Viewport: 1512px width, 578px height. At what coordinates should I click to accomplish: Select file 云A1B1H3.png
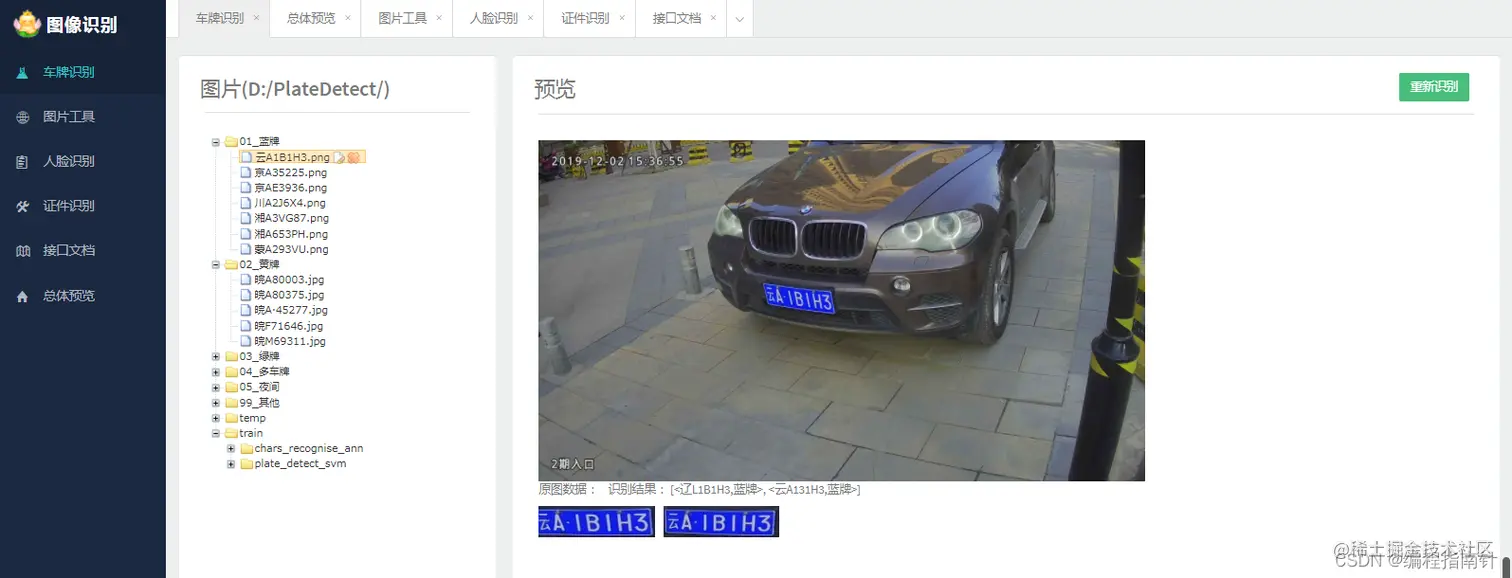tap(292, 157)
